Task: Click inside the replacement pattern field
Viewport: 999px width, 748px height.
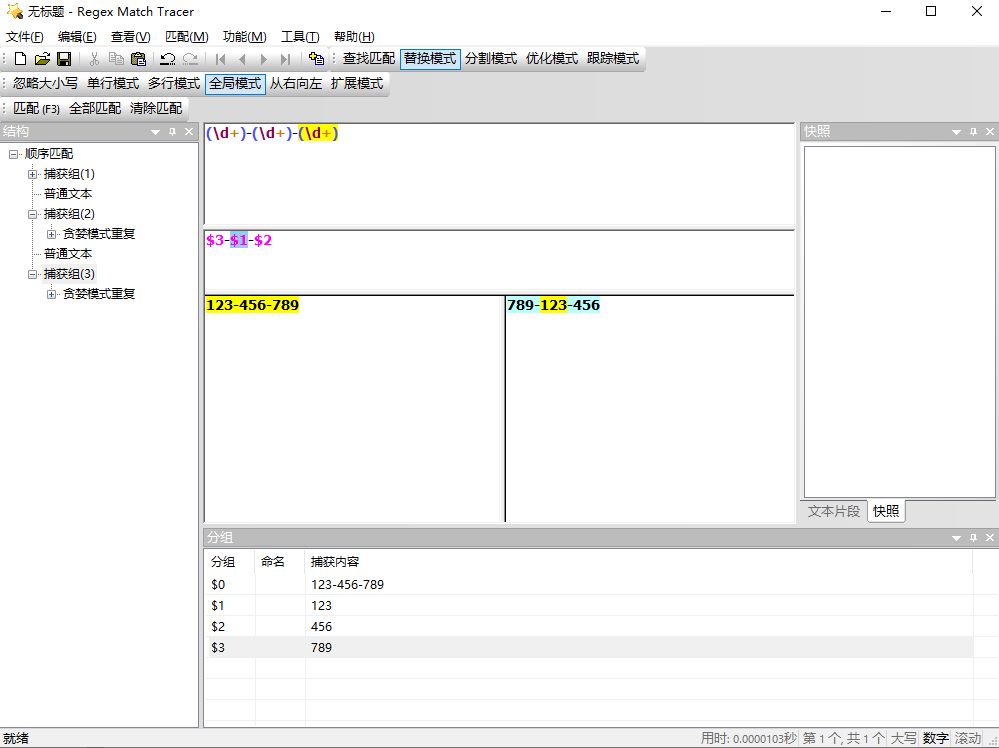Action: point(499,261)
